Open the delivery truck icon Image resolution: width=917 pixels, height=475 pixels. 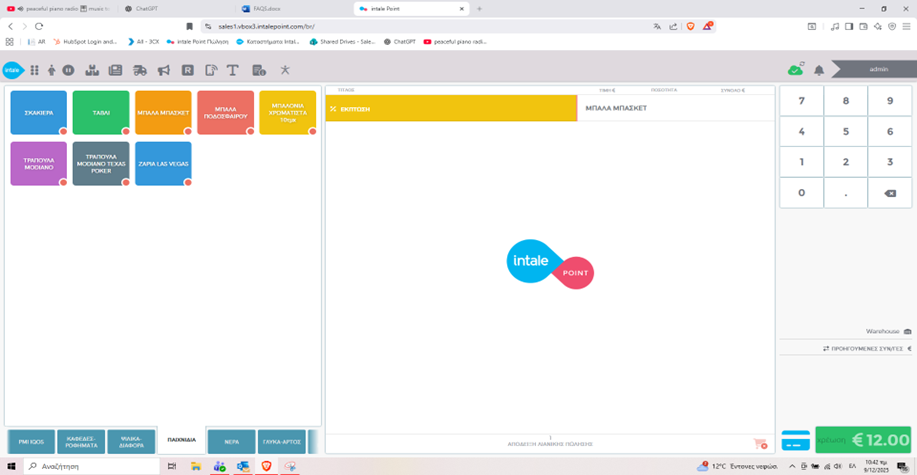140,70
